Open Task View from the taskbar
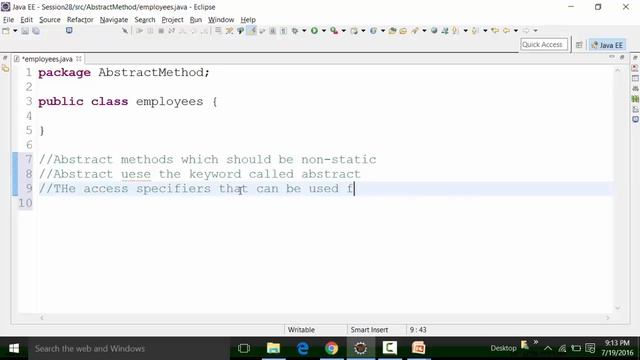Screen dimensions: 640x360 pos(244,348)
